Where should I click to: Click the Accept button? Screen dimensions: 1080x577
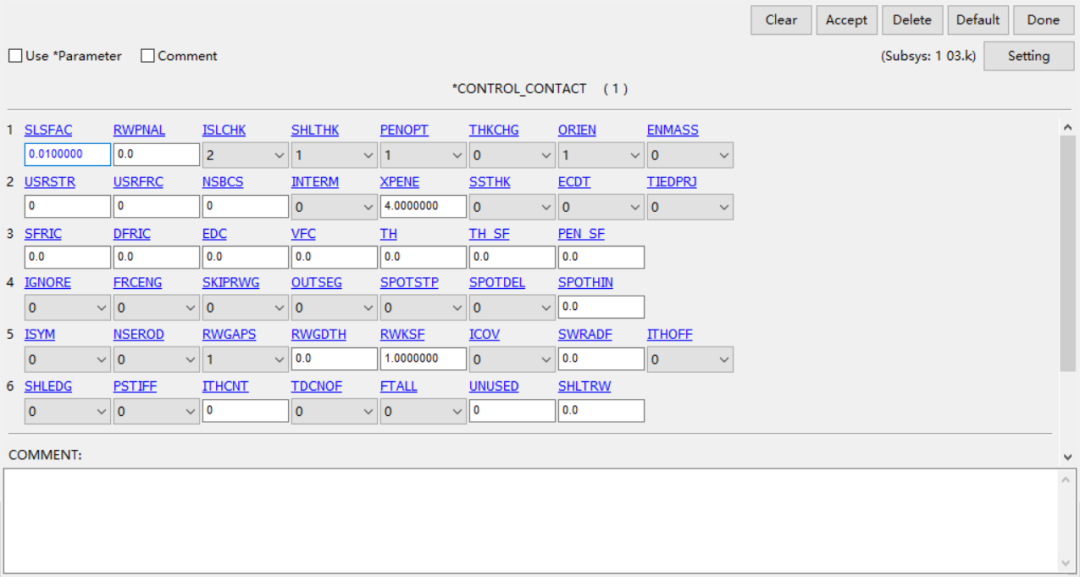(x=847, y=20)
